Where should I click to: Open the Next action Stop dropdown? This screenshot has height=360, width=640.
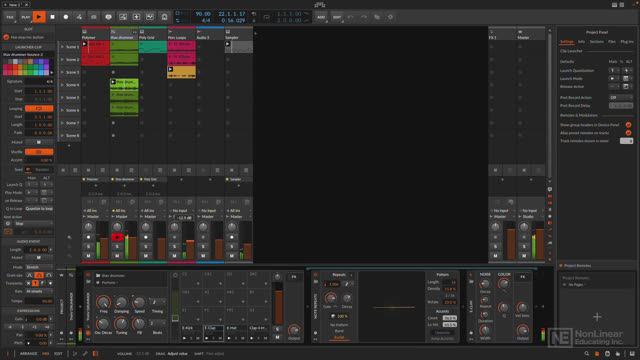33,224
